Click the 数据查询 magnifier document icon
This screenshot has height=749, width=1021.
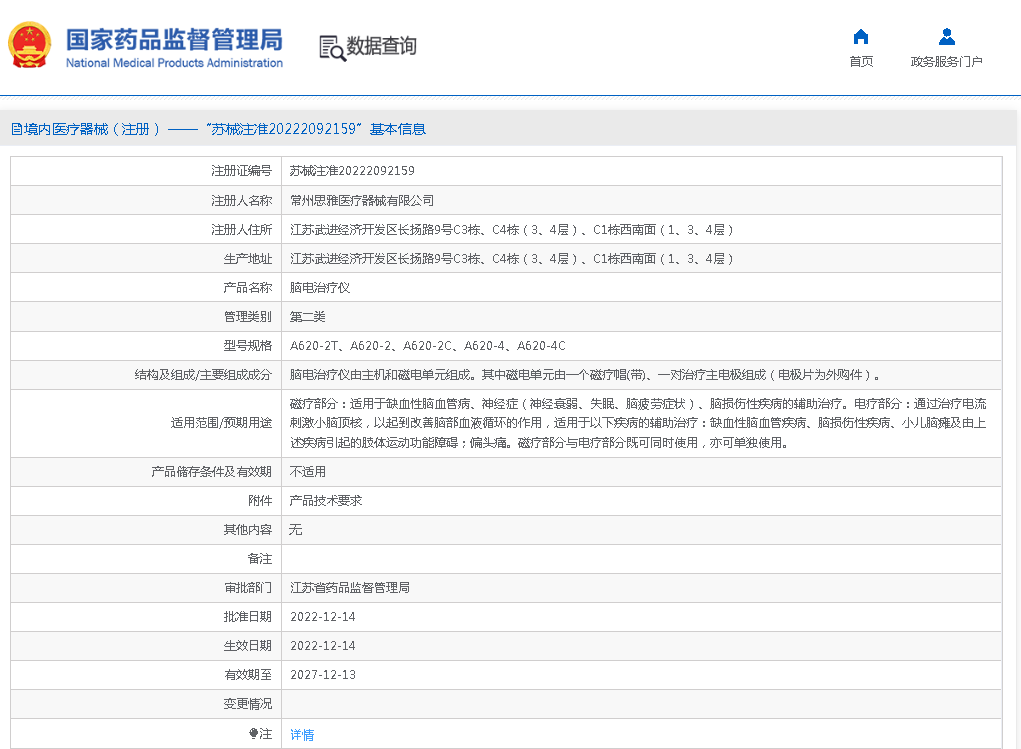[332, 47]
